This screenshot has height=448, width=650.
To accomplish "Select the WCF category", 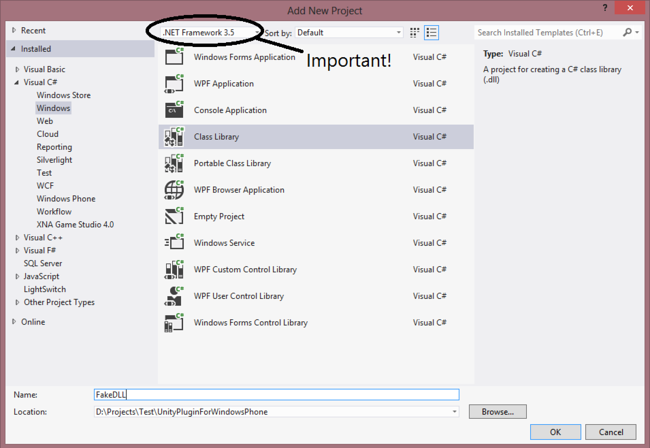I will 45,185.
